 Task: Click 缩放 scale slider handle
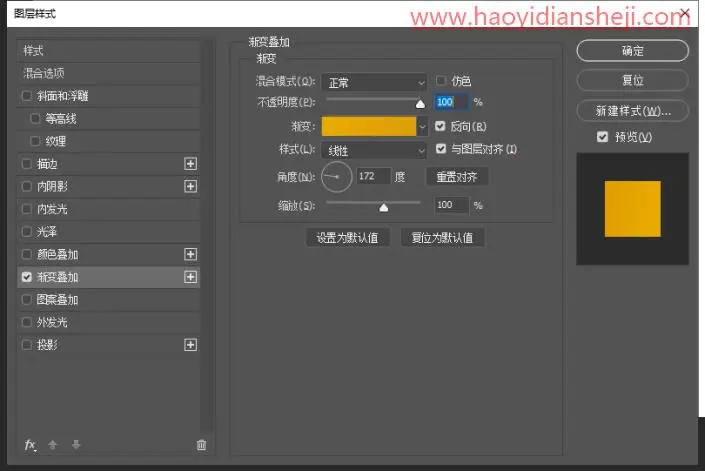pos(384,207)
